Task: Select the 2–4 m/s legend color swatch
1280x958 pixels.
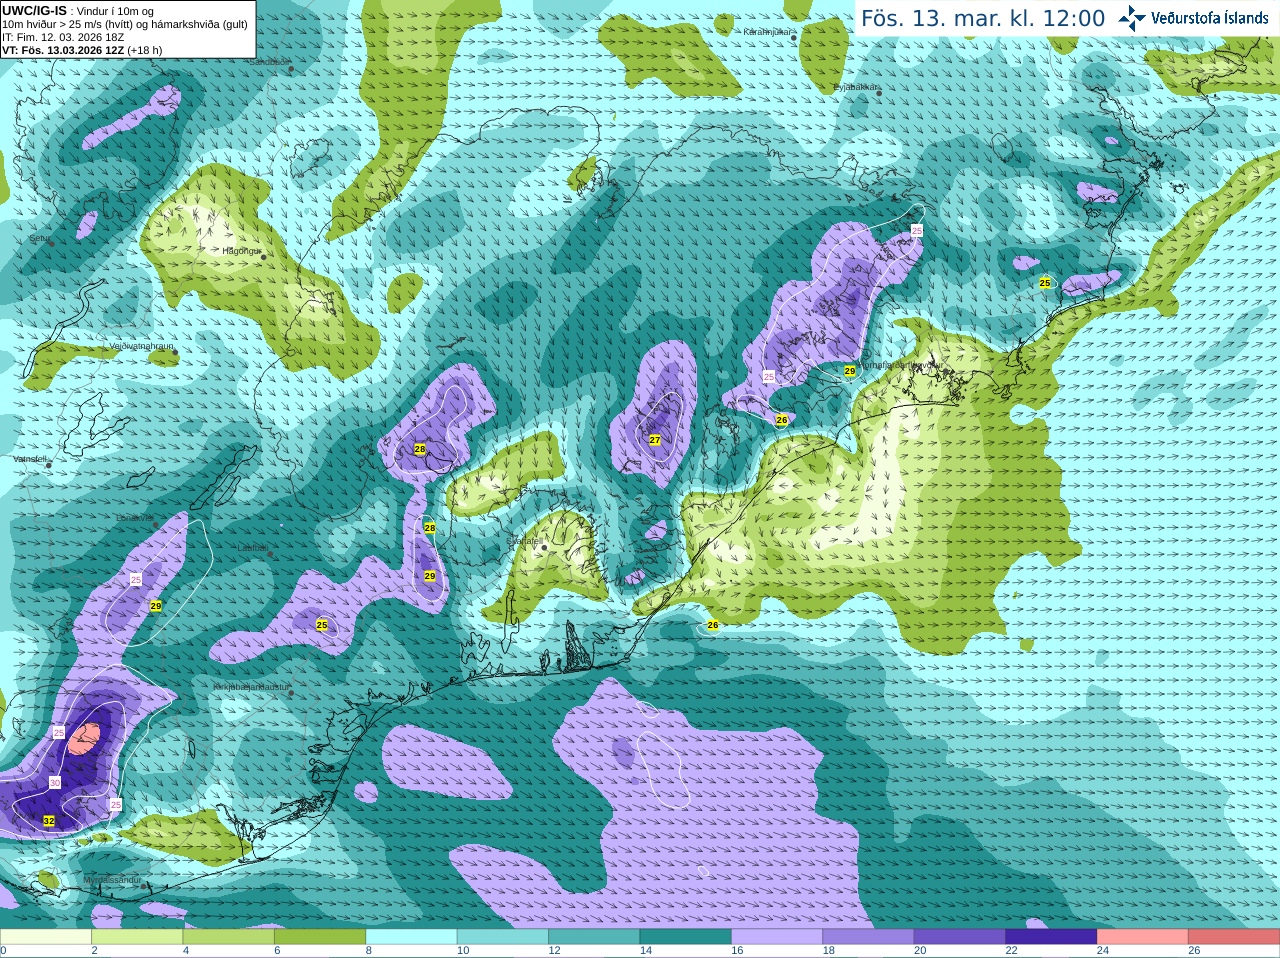Action: pos(138,937)
